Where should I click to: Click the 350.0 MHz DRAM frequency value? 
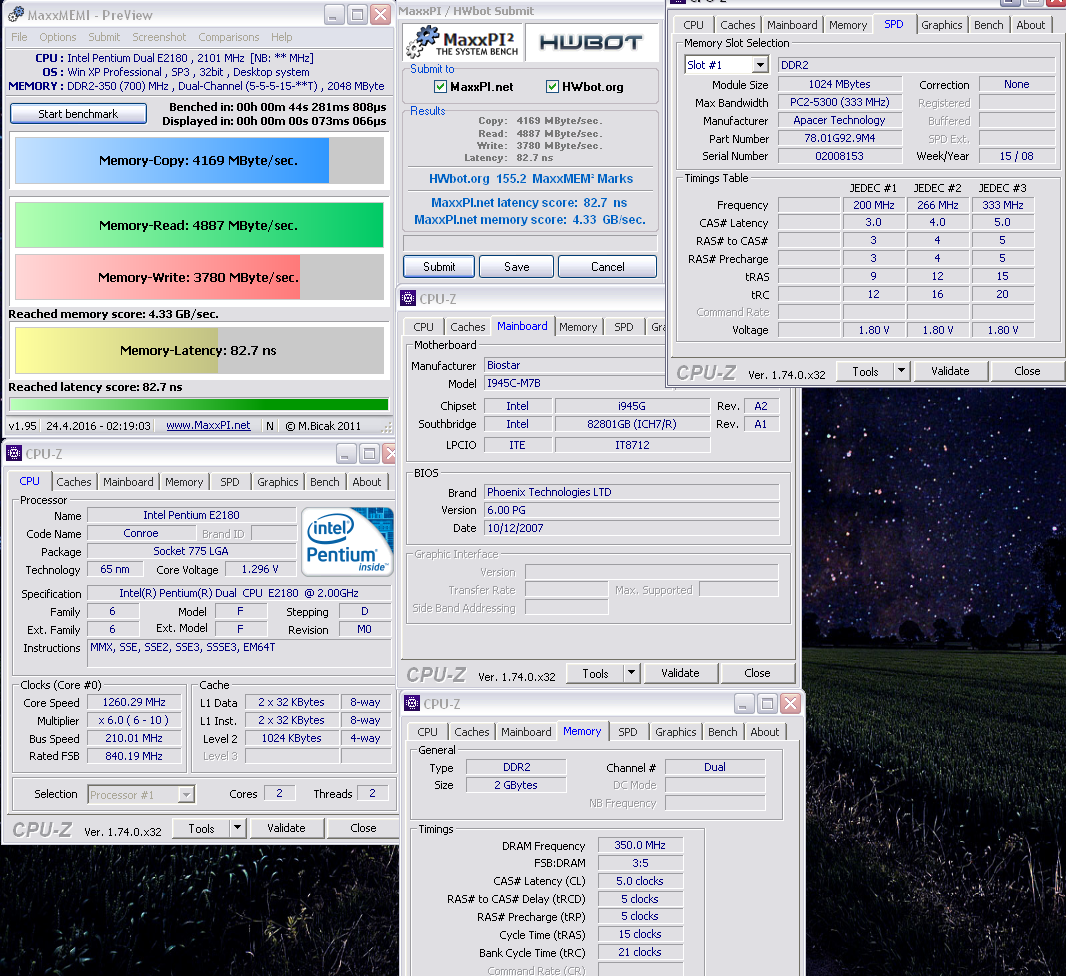(x=640, y=845)
